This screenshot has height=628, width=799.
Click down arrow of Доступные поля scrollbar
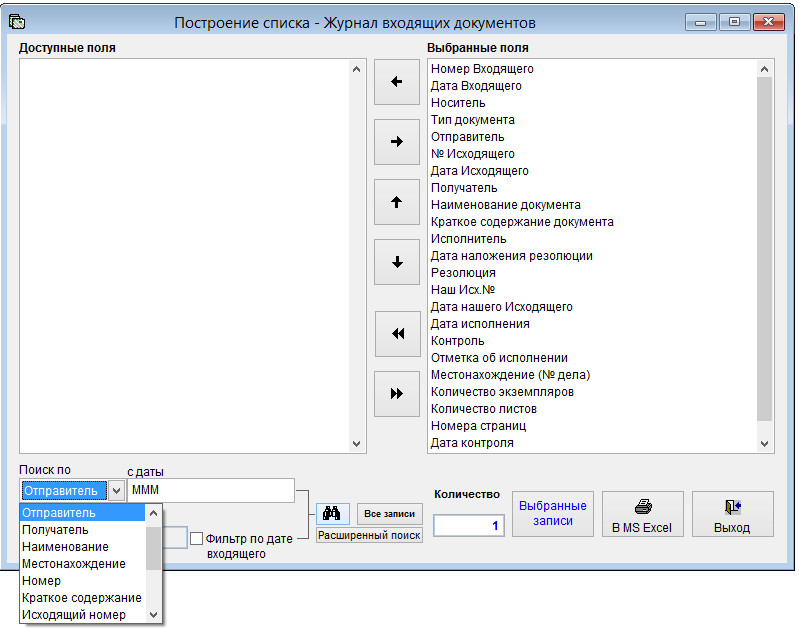(357, 444)
